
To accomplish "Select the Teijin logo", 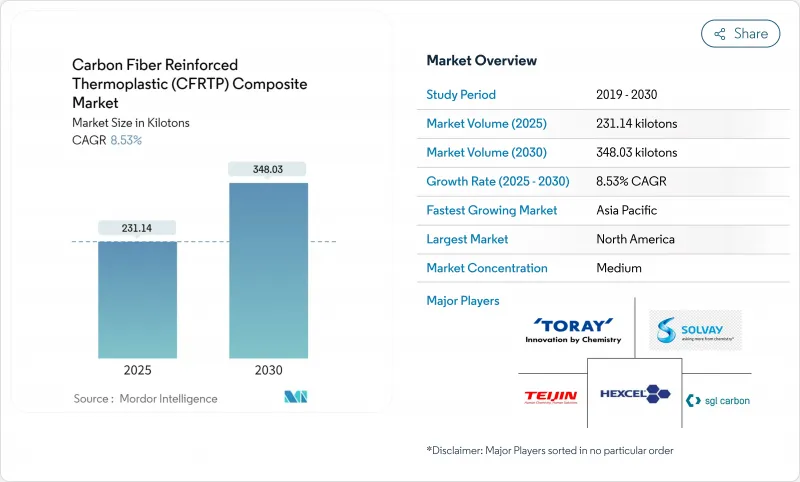I will click(x=551, y=397).
